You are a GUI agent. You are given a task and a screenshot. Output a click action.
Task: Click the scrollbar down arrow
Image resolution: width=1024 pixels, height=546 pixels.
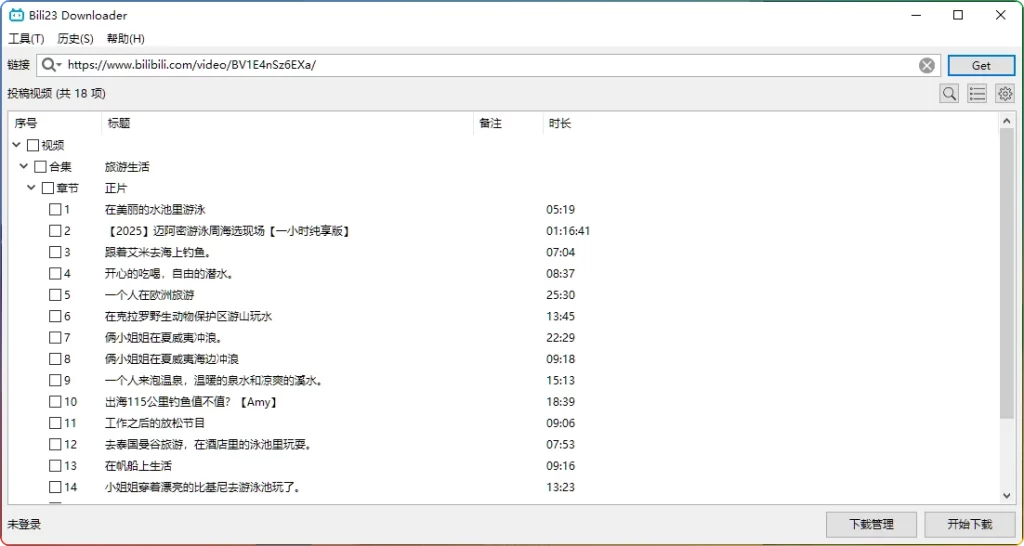[1006, 496]
